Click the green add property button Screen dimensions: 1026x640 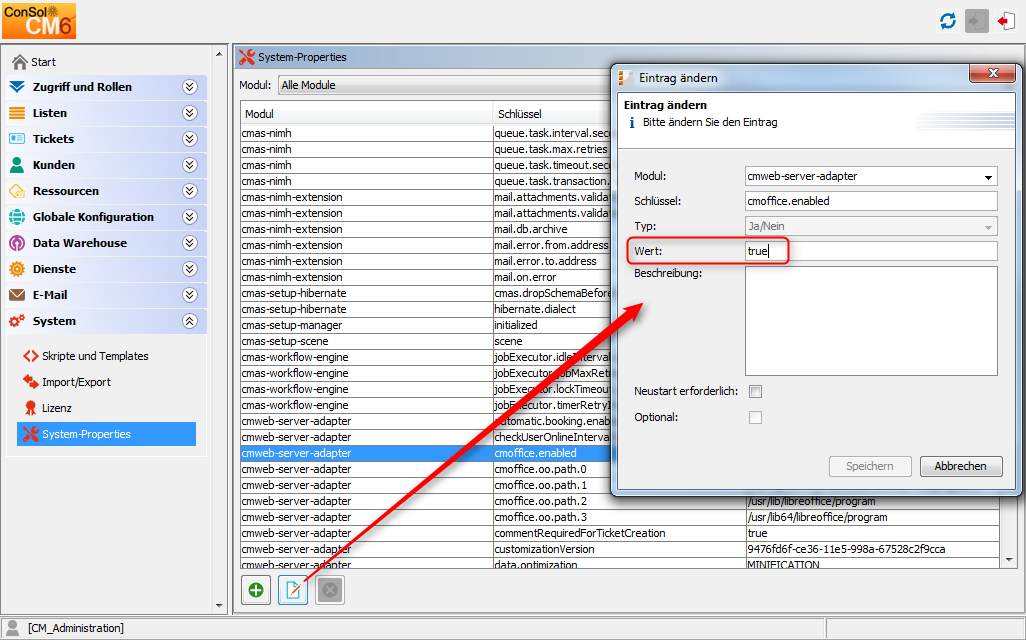(x=256, y=590)
